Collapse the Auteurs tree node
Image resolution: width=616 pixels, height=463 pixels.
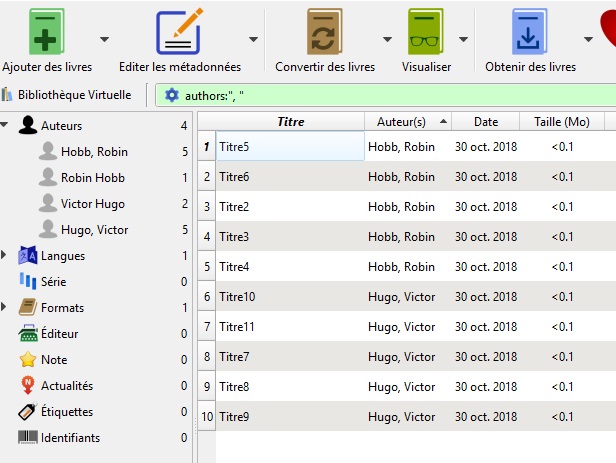click(x=5, y=126)
